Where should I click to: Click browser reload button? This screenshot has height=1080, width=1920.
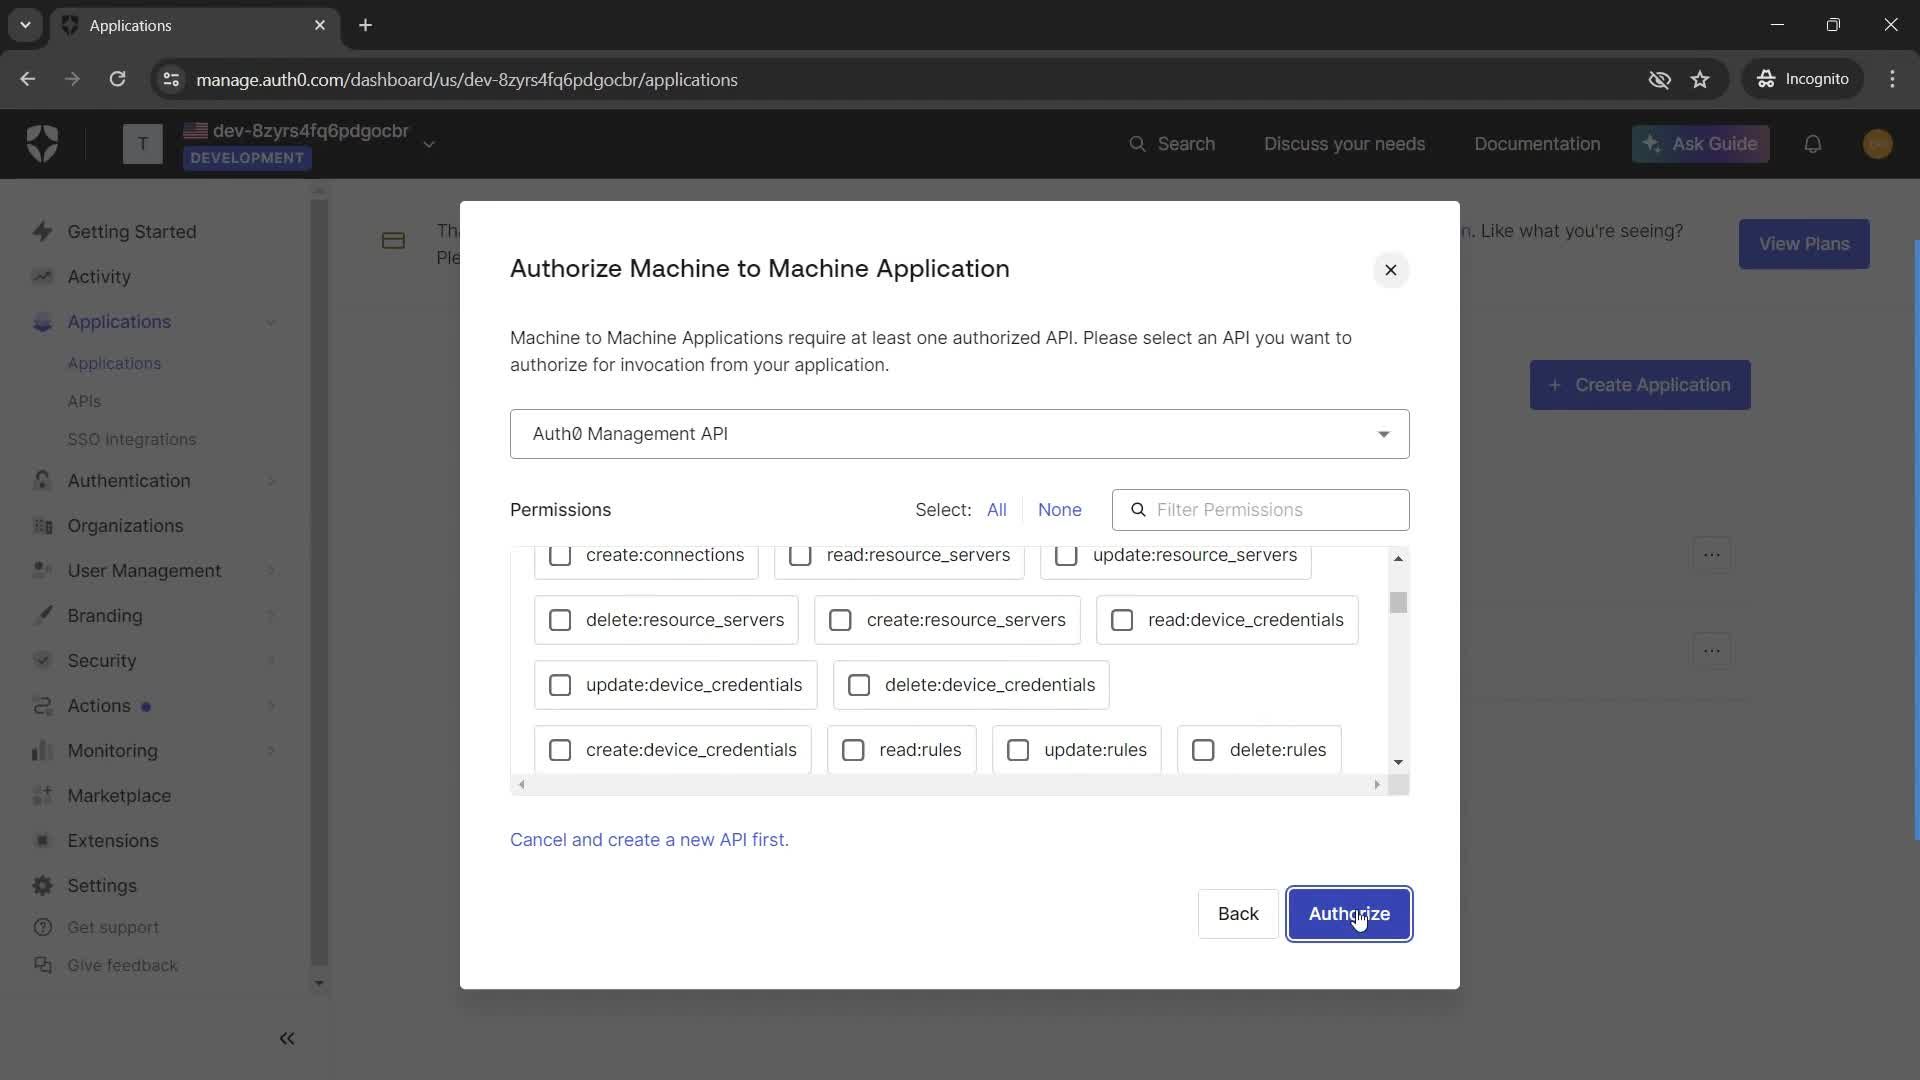[x=117, y=79]
